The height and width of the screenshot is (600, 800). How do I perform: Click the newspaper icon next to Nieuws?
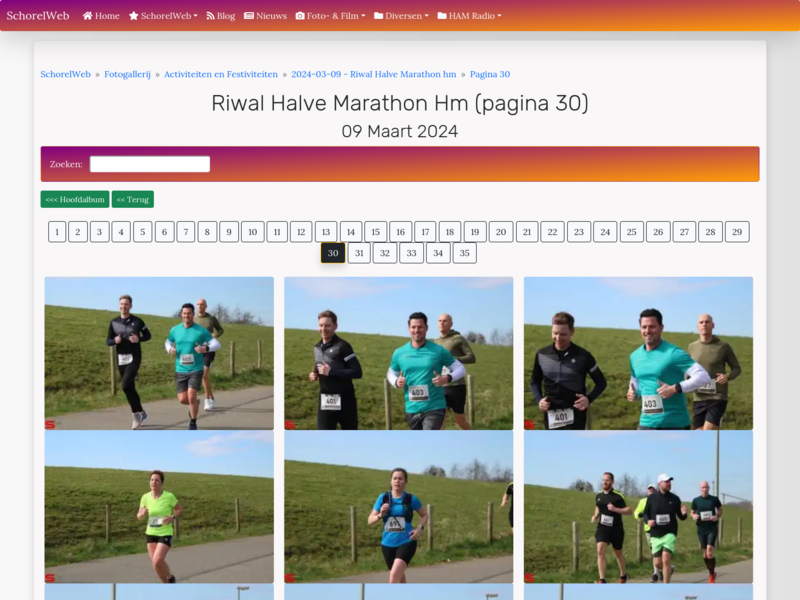(248, 16)
